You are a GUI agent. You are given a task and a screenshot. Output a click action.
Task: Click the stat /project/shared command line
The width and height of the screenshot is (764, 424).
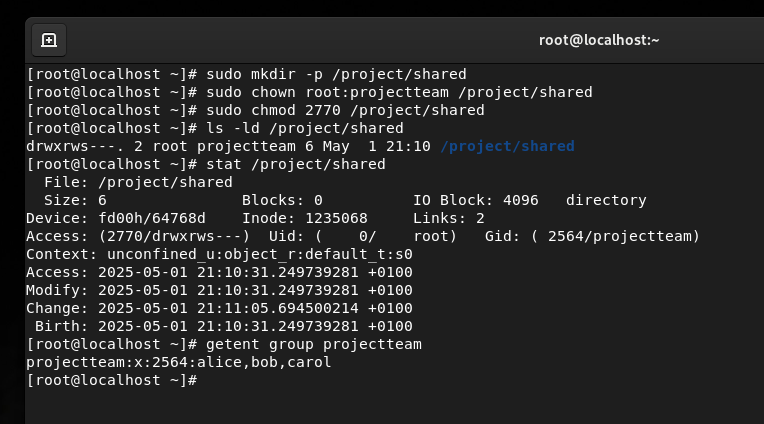[206, 164]
